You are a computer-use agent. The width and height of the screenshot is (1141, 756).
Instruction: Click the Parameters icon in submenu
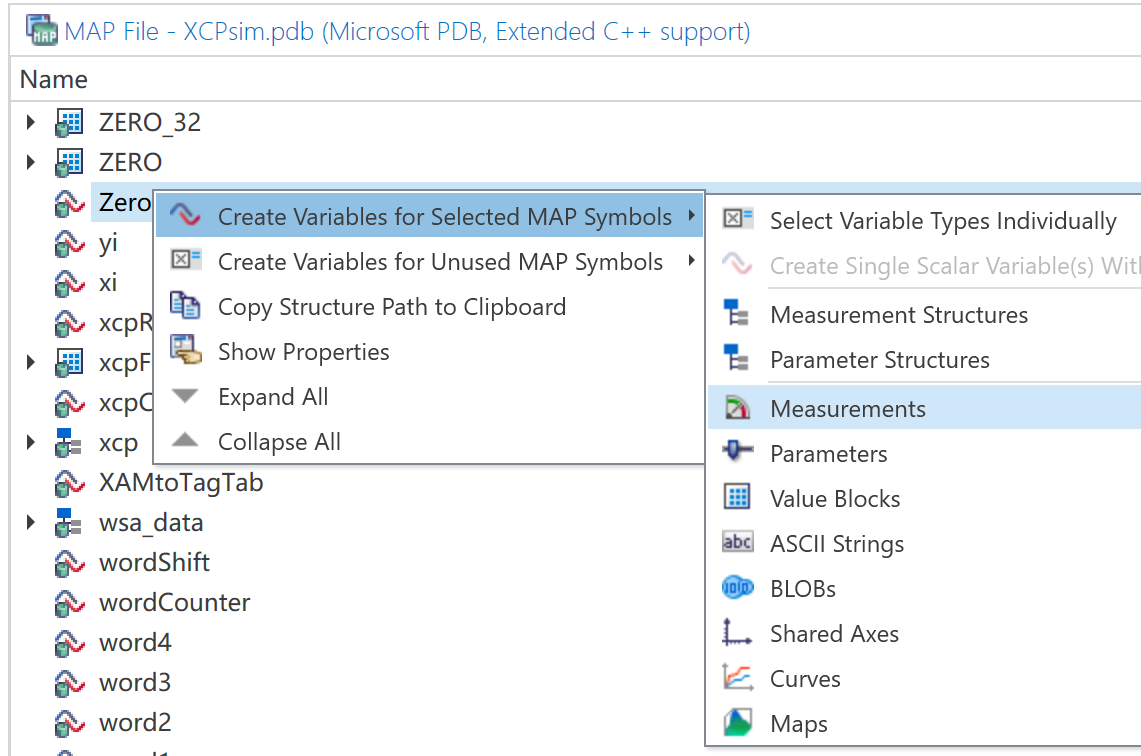tap(737, 454)
